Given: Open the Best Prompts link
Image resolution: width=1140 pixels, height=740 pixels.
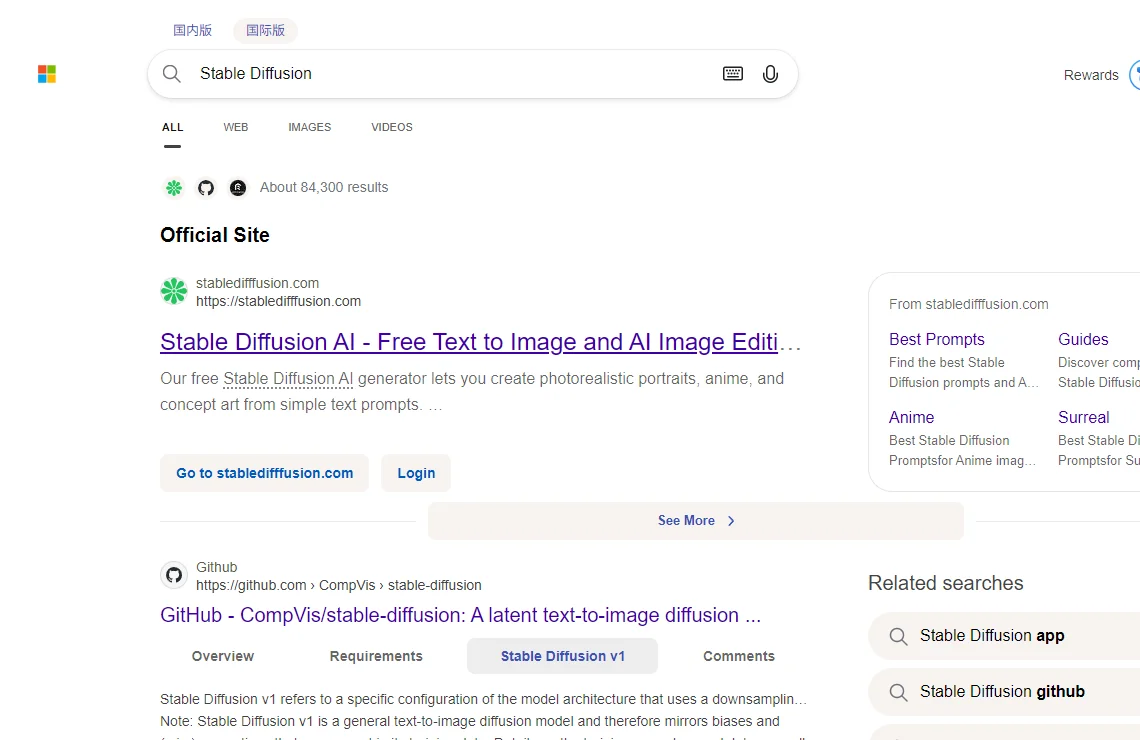Looking at the screenshot, I should point(936,339).
